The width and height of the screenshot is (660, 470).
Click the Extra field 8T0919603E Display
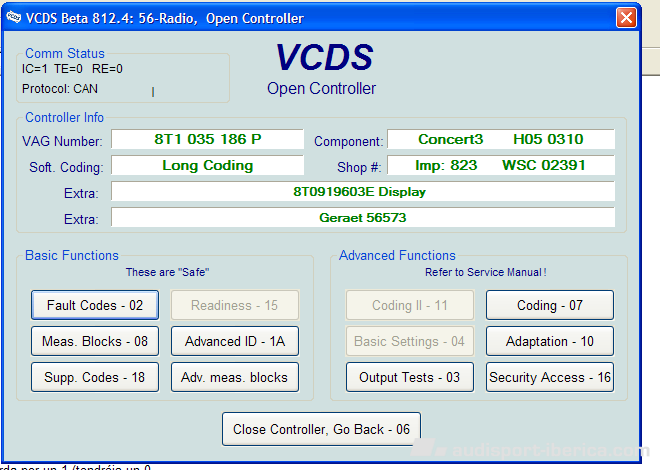pos(363,192)
